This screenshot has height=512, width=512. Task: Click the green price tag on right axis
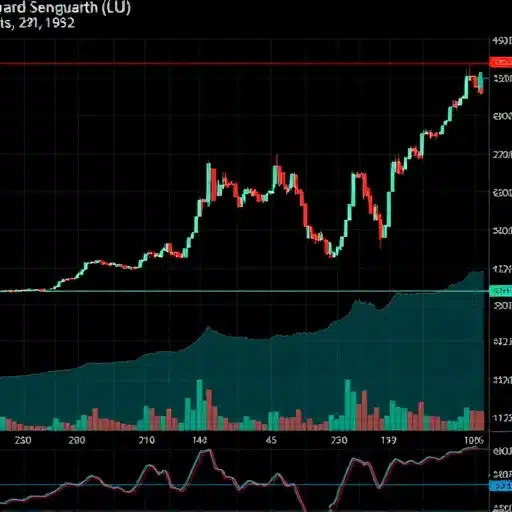tap(501, 291)
